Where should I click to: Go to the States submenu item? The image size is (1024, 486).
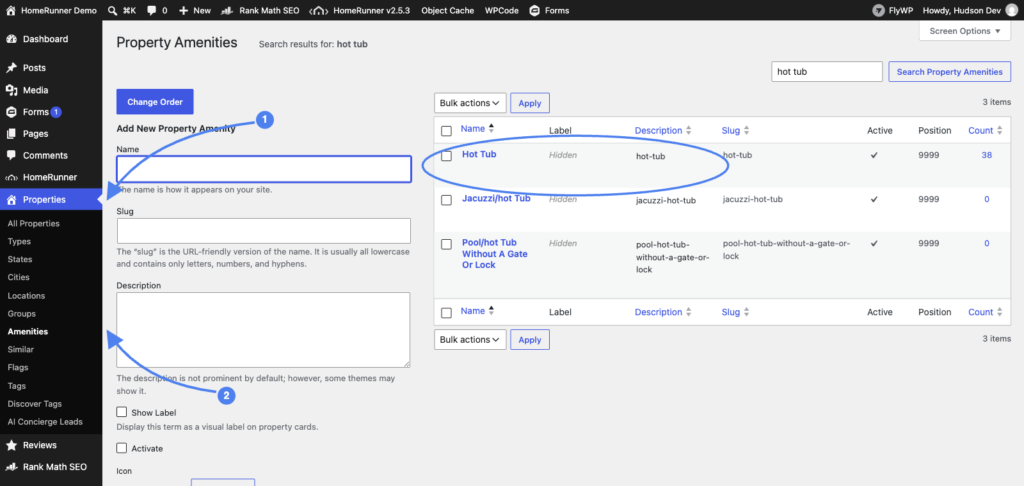tap(20, 259)
